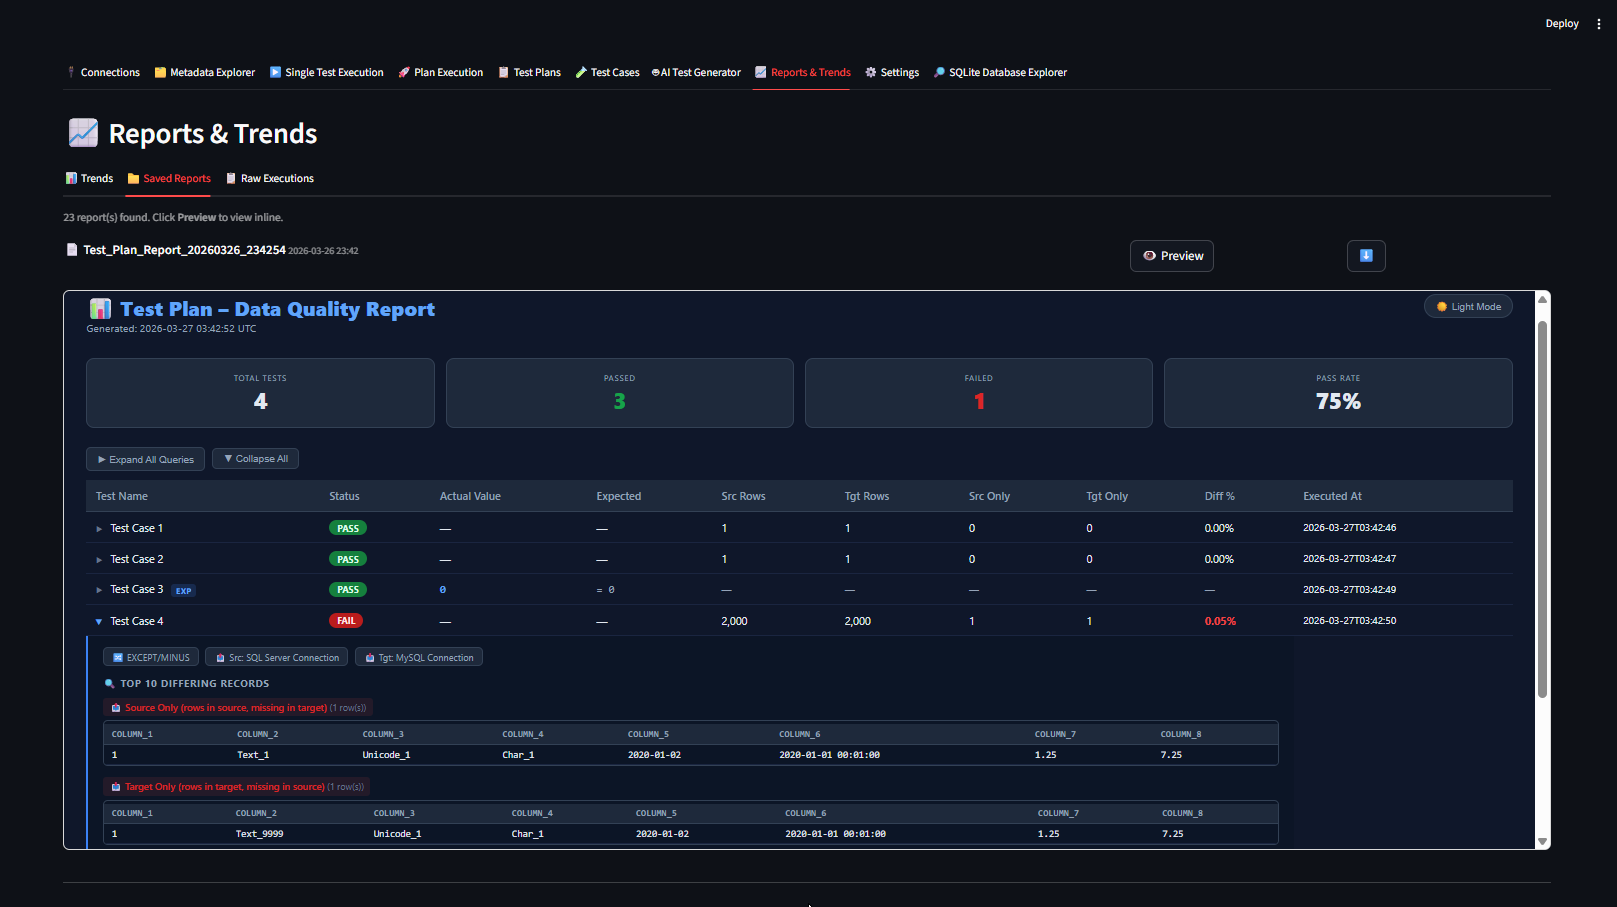
Task: Click the magnifier icon by Top 10 Differing Records
Action: [x=110, y=684]
